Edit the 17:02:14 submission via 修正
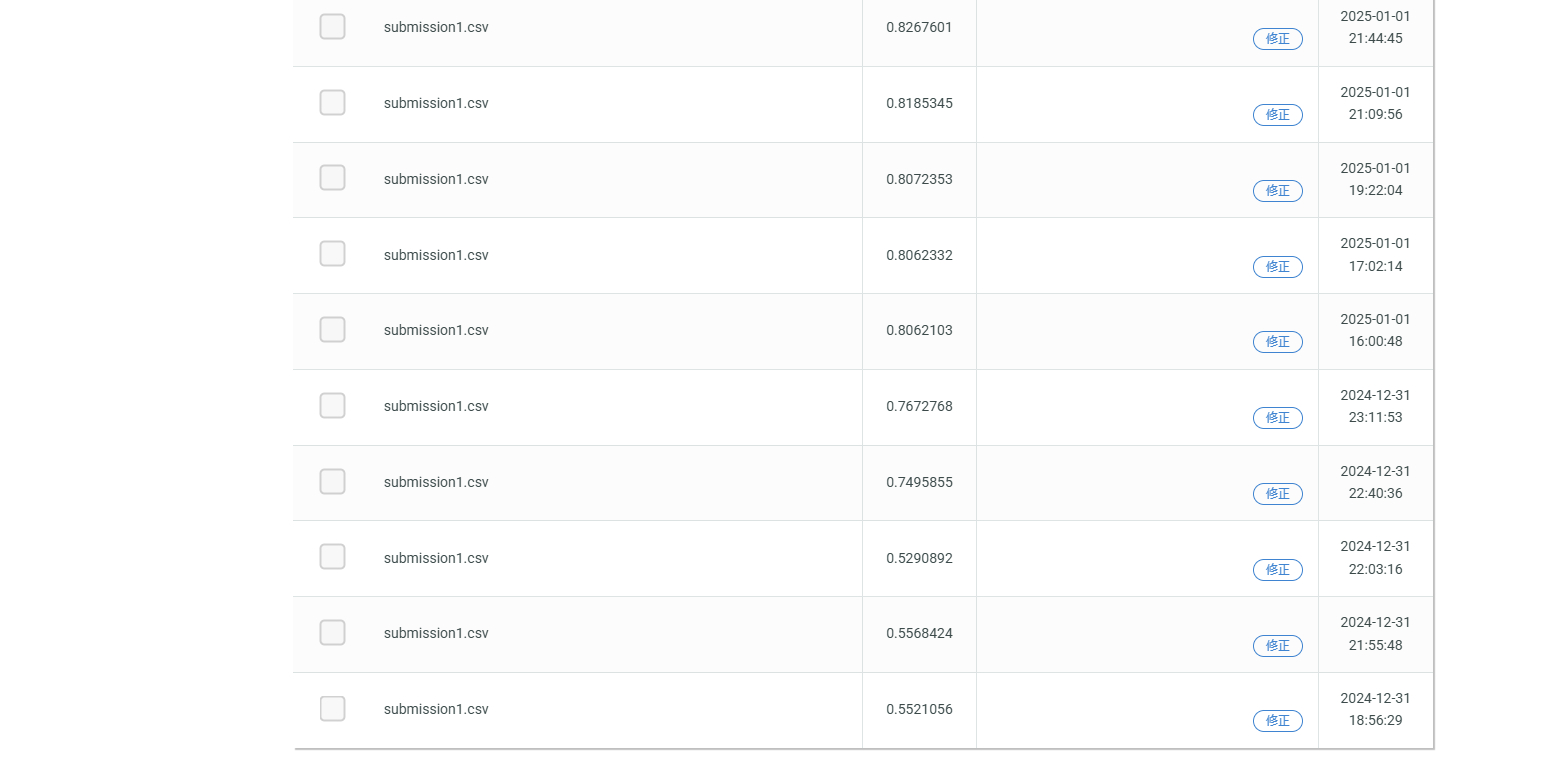Viewport: 1550px width, 759px height. click(1277, 267)
